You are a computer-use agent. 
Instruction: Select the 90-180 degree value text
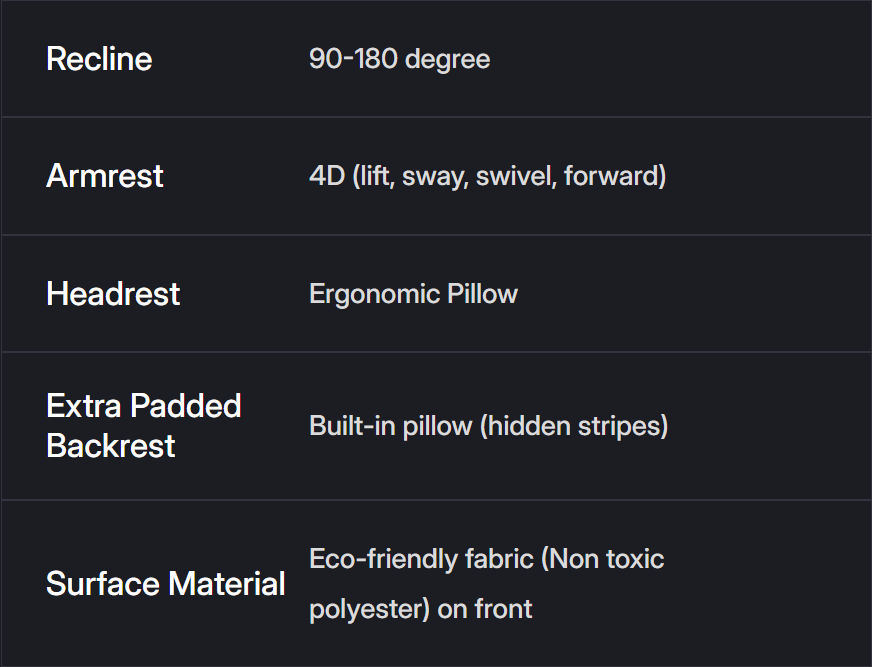pyautogui.click(x=399, y=59)
